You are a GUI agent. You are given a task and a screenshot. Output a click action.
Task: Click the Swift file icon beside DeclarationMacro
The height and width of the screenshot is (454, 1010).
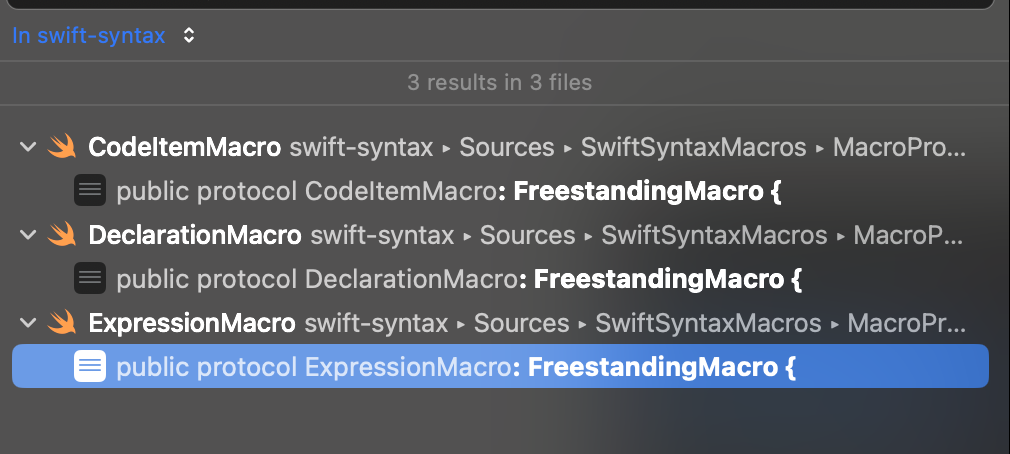[x=62, y=234]
